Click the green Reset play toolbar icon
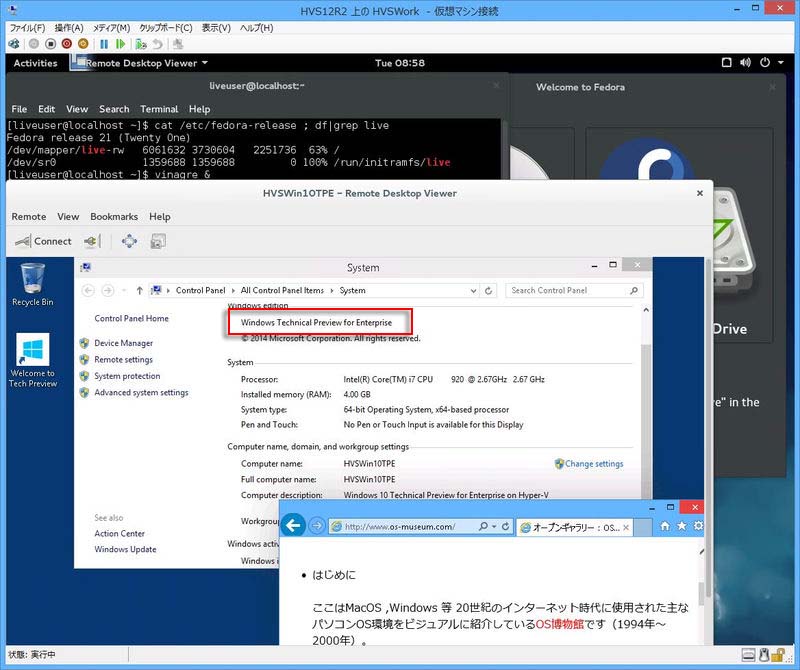This screenshot has height=670, width=800. click(120, 44)
